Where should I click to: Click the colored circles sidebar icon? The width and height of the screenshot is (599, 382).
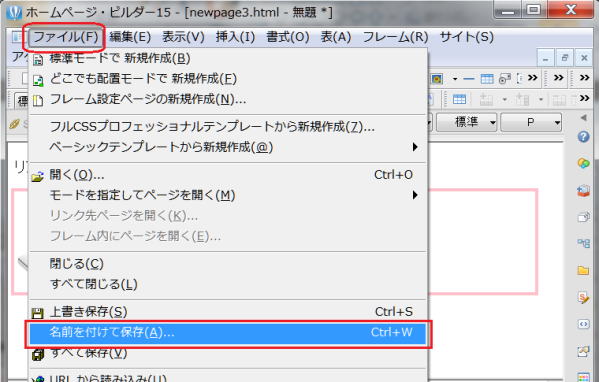pos(583,163)
